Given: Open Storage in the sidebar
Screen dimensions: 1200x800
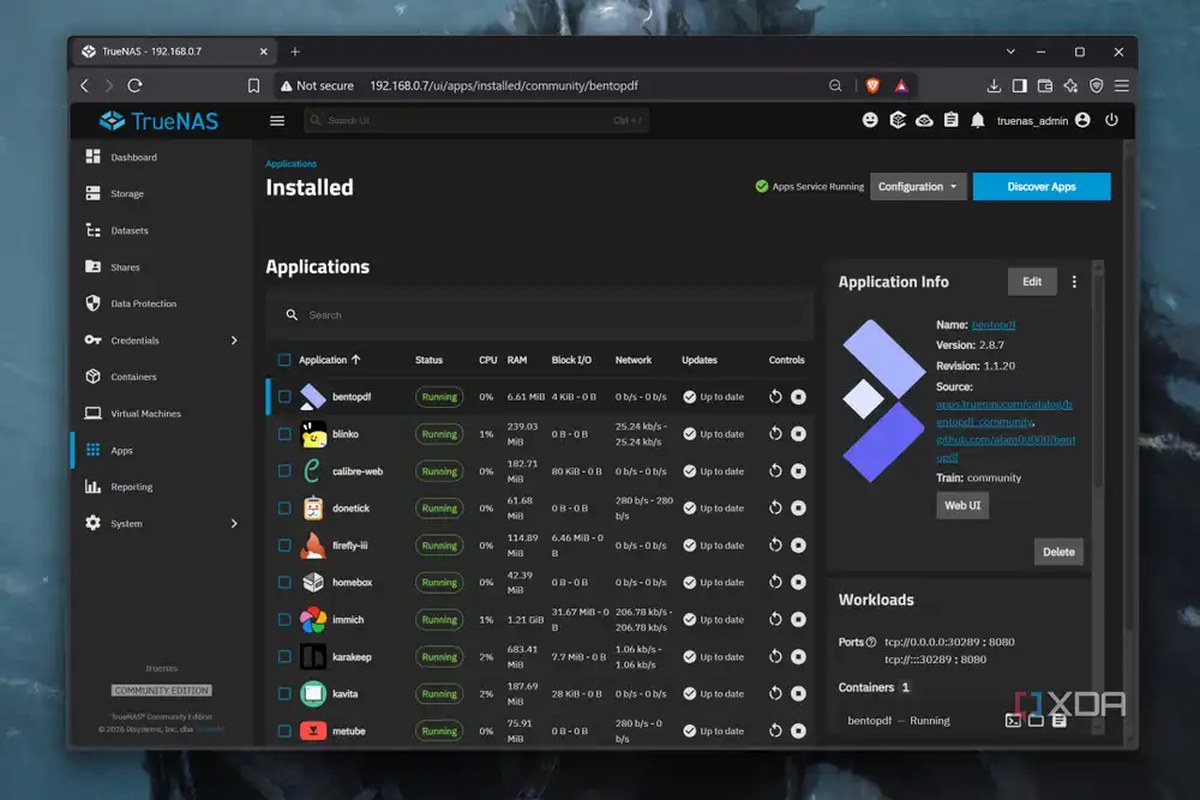Looking at the screenshot, I should (127, 194).
